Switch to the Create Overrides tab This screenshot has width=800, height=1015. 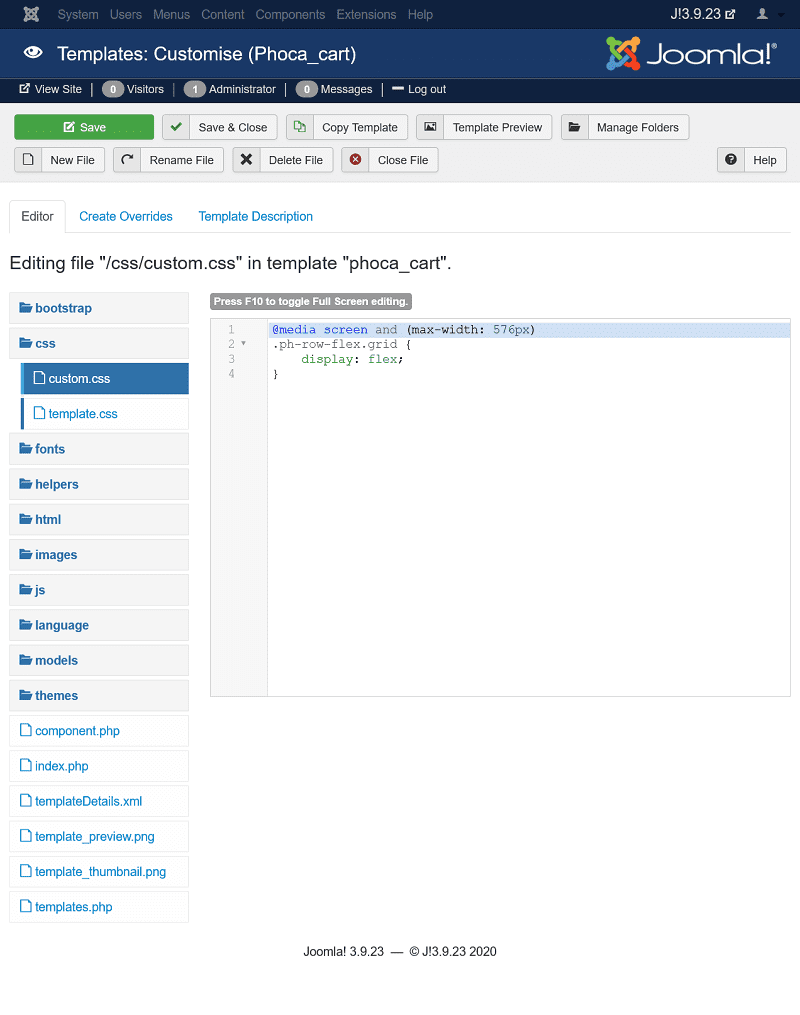126,216
